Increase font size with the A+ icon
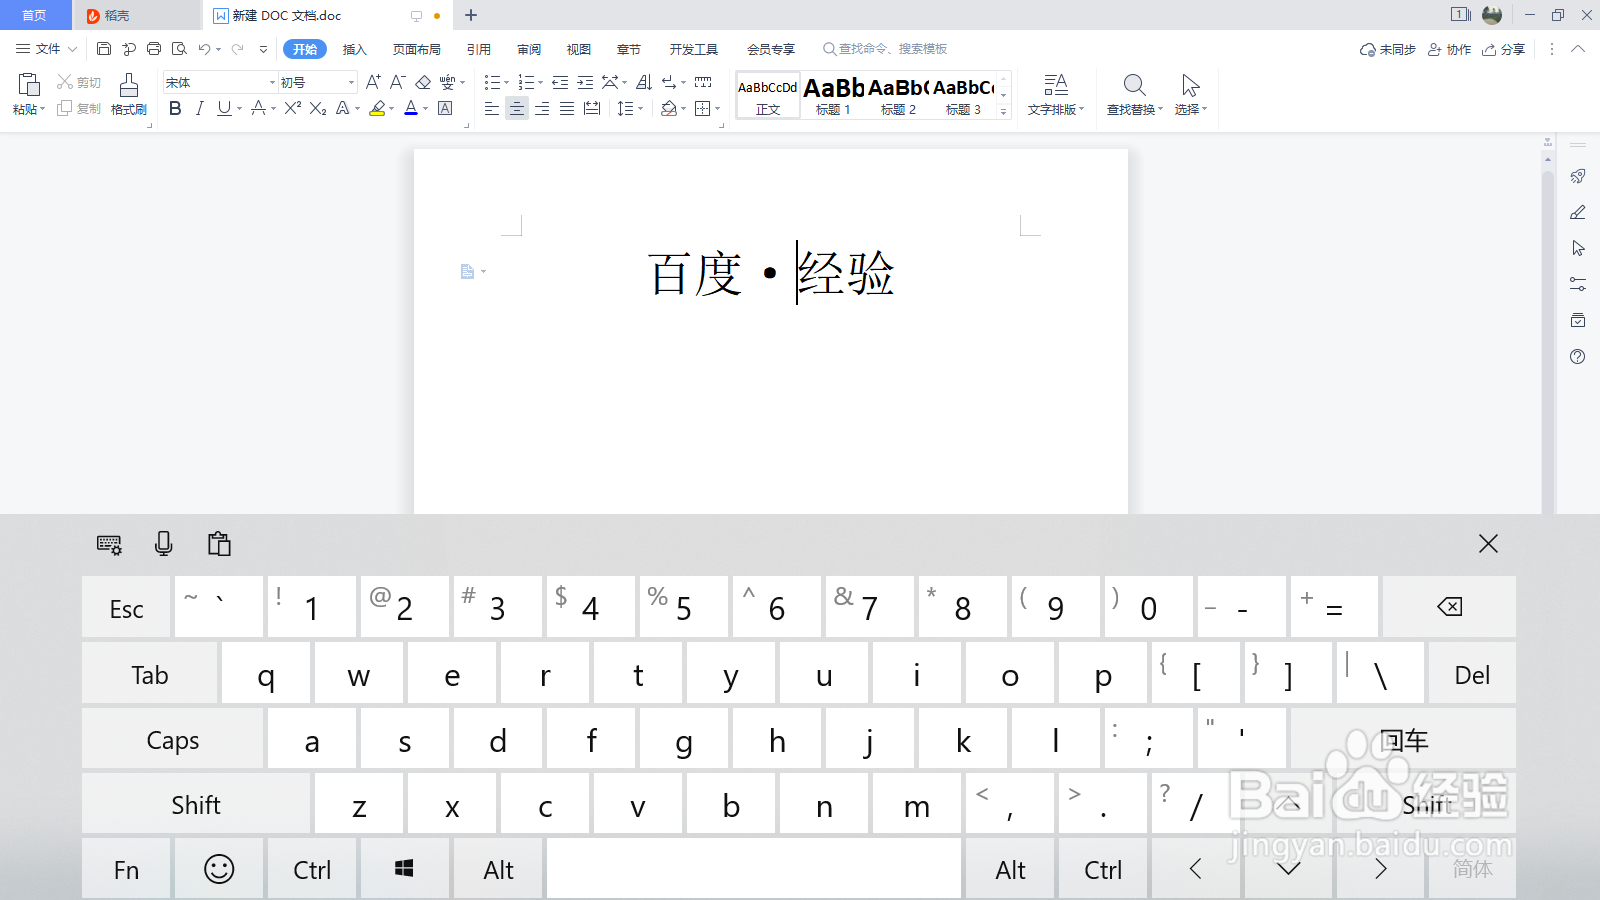The width and height of the screenshot is (1600, 900). (x=373, y=82)
